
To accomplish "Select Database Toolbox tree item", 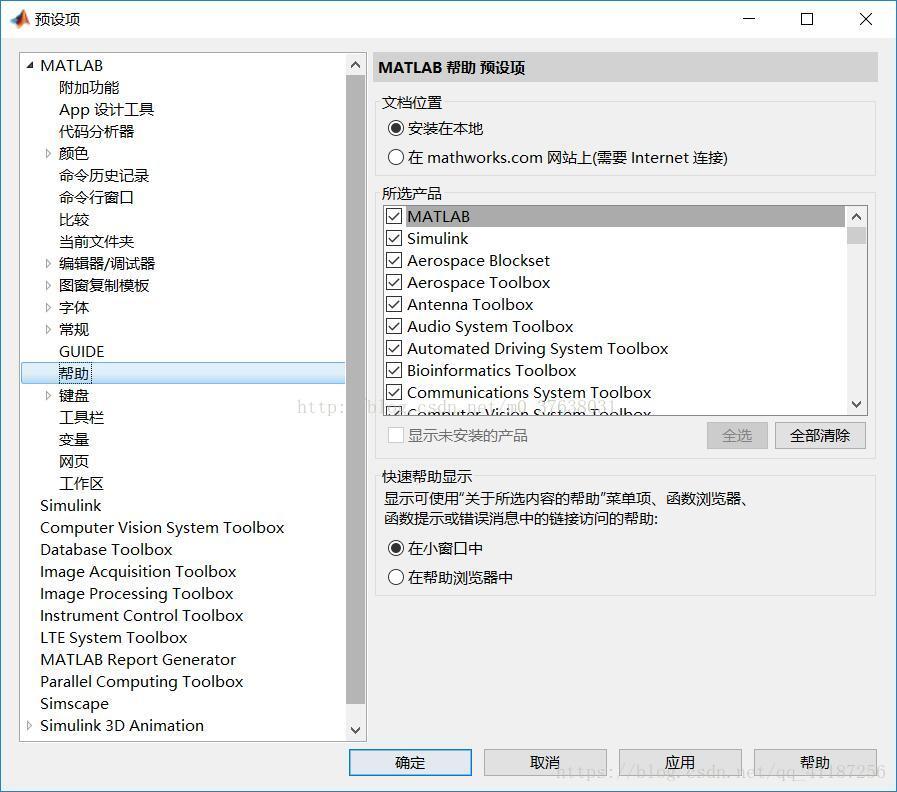I will click(106, 549).
